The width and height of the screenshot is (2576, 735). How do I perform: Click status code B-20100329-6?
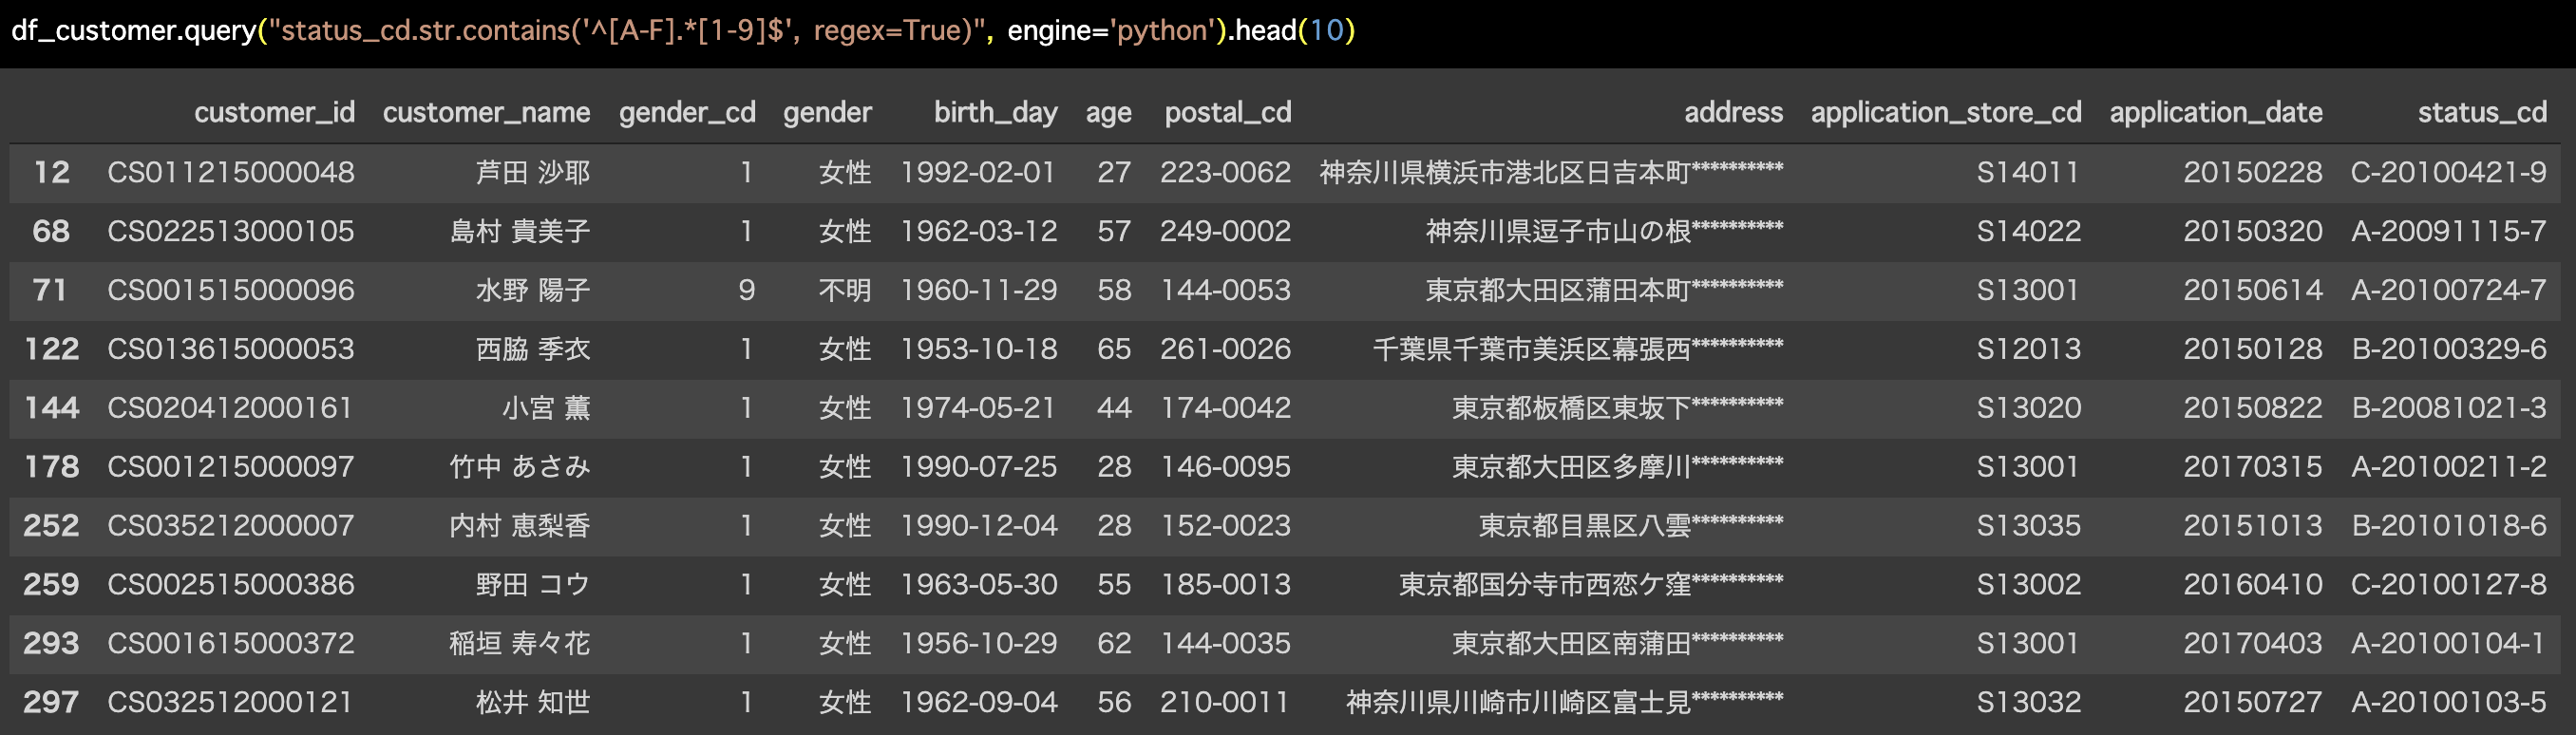pos(2449,349)
